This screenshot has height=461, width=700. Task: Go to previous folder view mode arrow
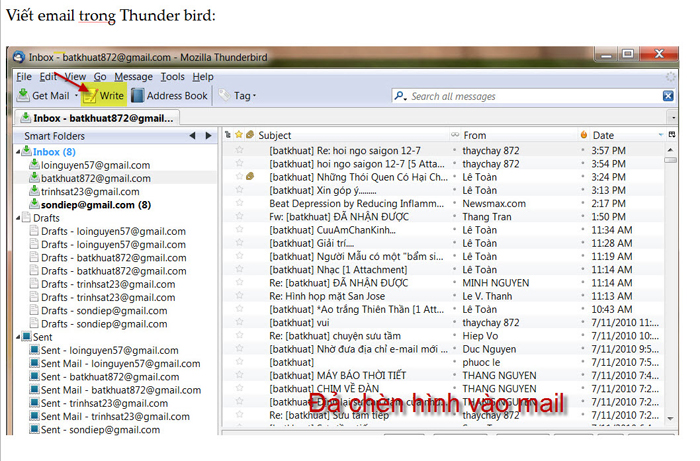192,136
